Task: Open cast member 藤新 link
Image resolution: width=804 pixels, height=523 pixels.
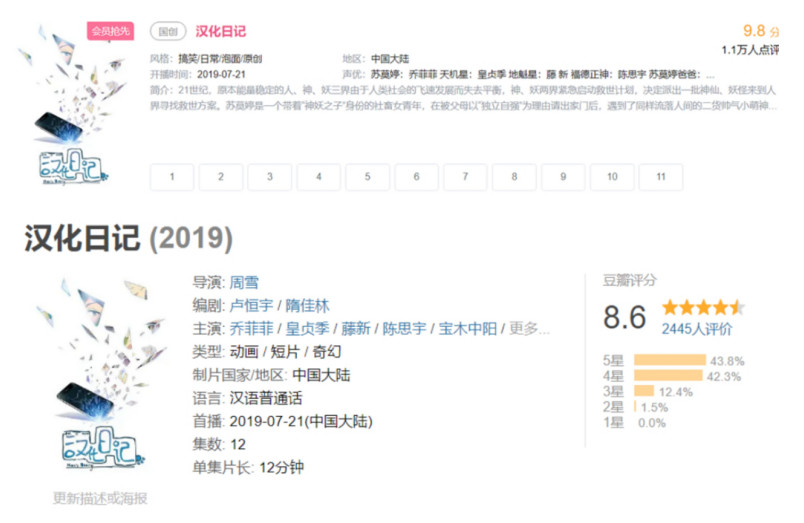Action: tap(355, 329)
